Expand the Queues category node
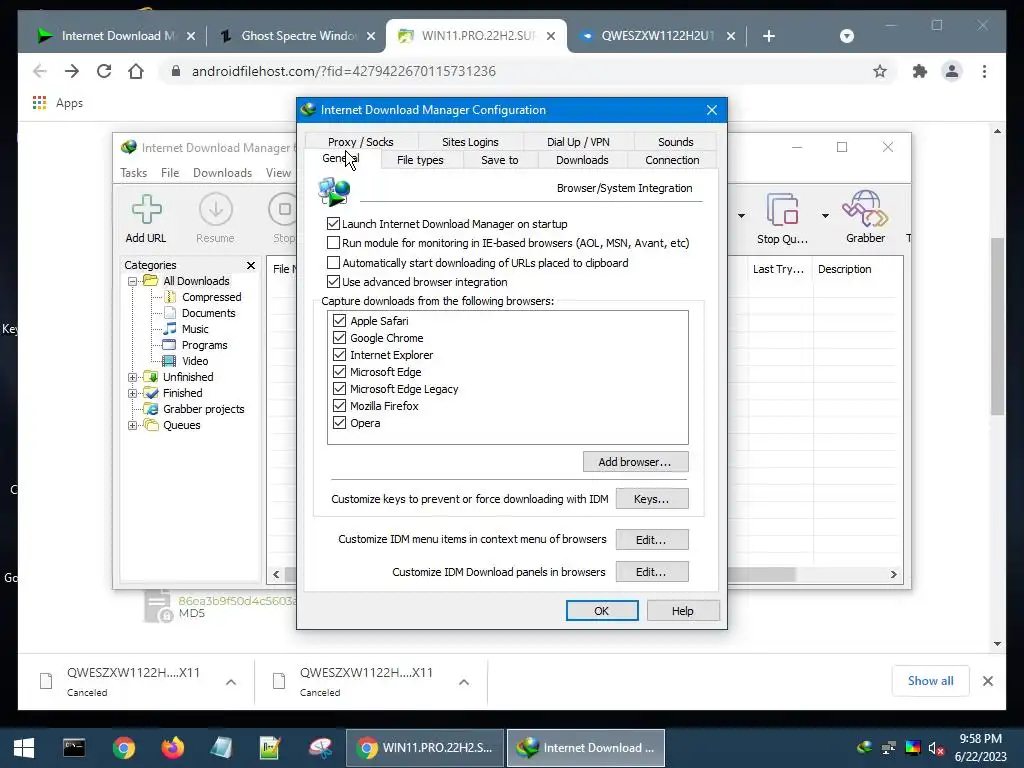The width and height of the screenshot is (1024, 768). click(x=133, y=425)
